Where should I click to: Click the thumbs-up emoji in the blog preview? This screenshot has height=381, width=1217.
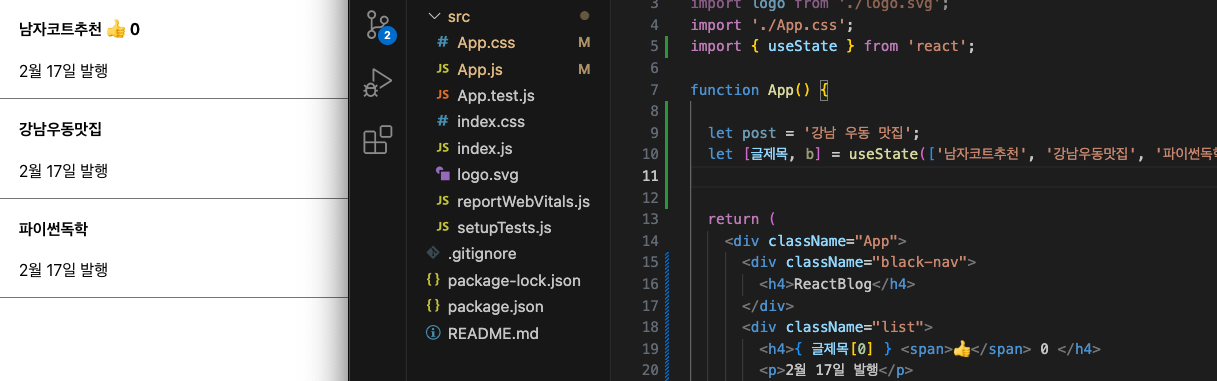tap(116, 29)
